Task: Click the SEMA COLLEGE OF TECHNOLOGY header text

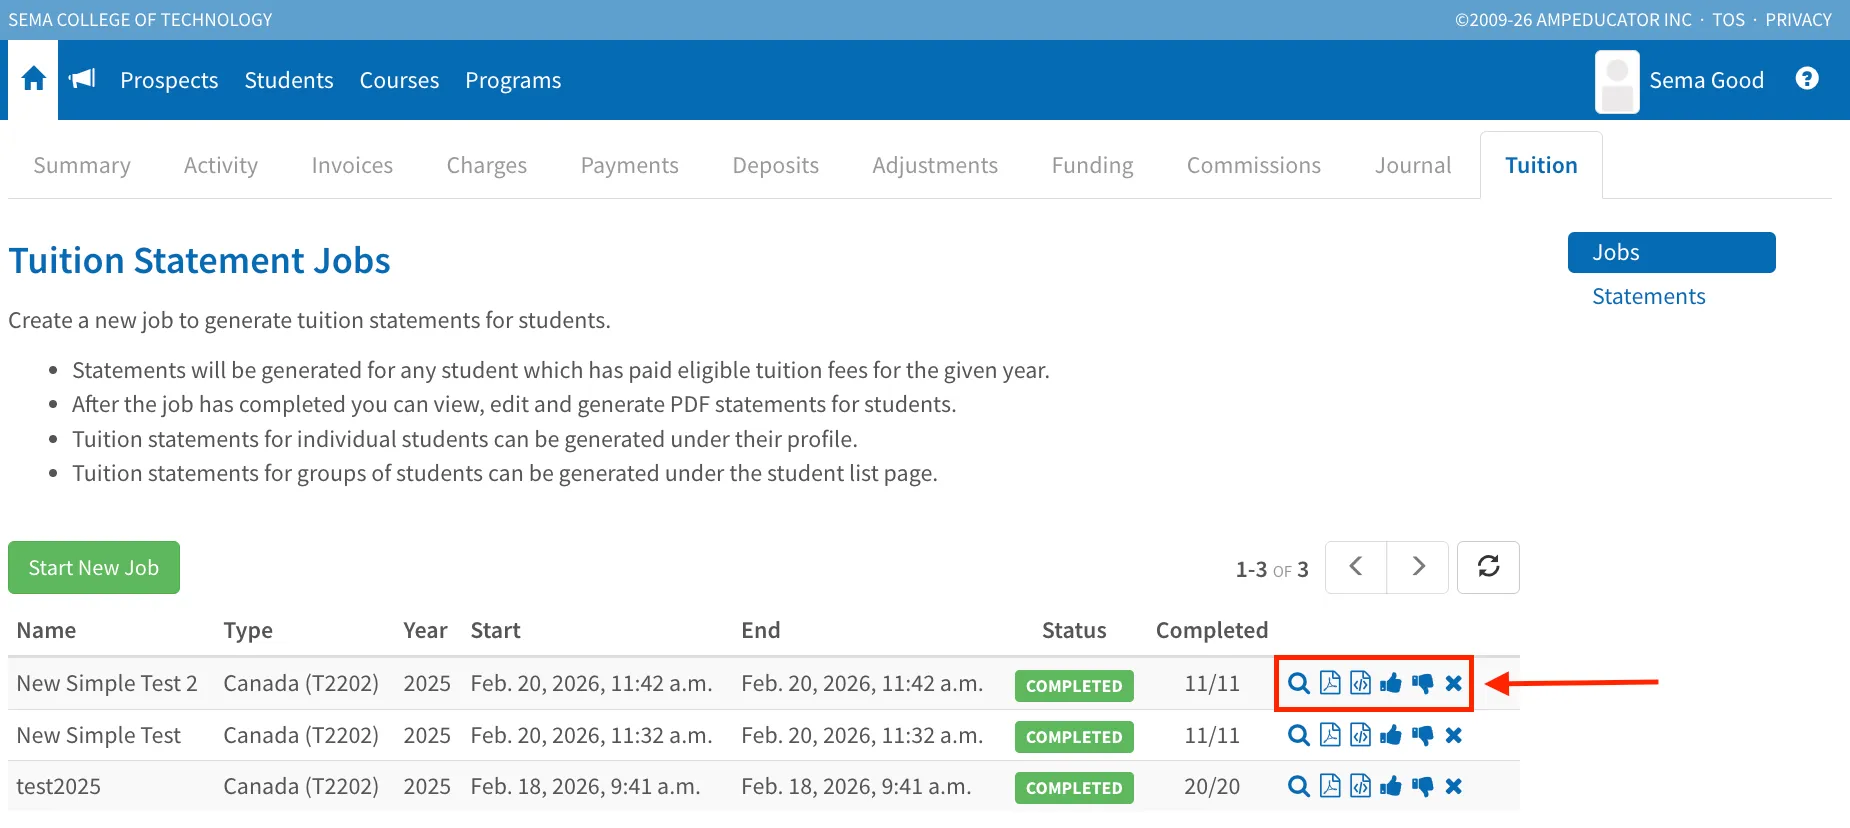Action: [140, 20]
